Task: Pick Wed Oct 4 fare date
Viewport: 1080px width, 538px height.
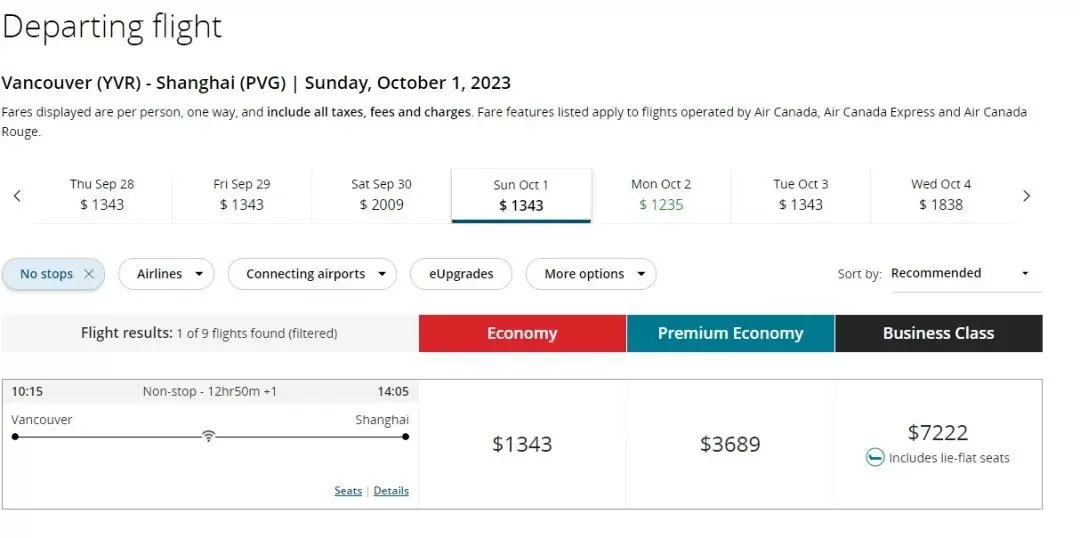Action: (x=941, y=195)
